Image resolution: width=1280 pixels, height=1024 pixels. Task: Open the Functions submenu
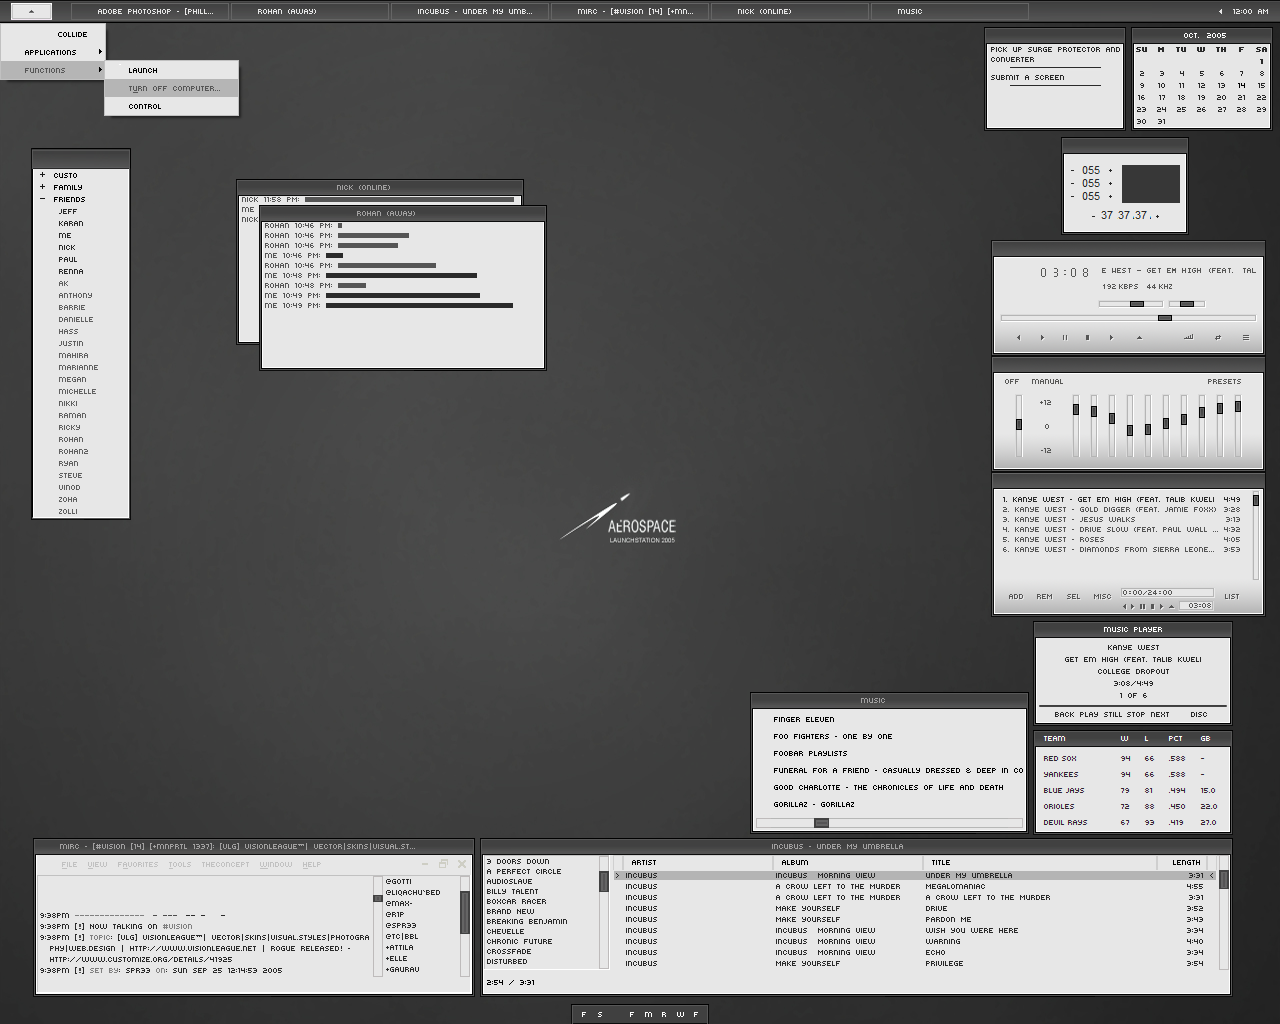click(53, 70)
